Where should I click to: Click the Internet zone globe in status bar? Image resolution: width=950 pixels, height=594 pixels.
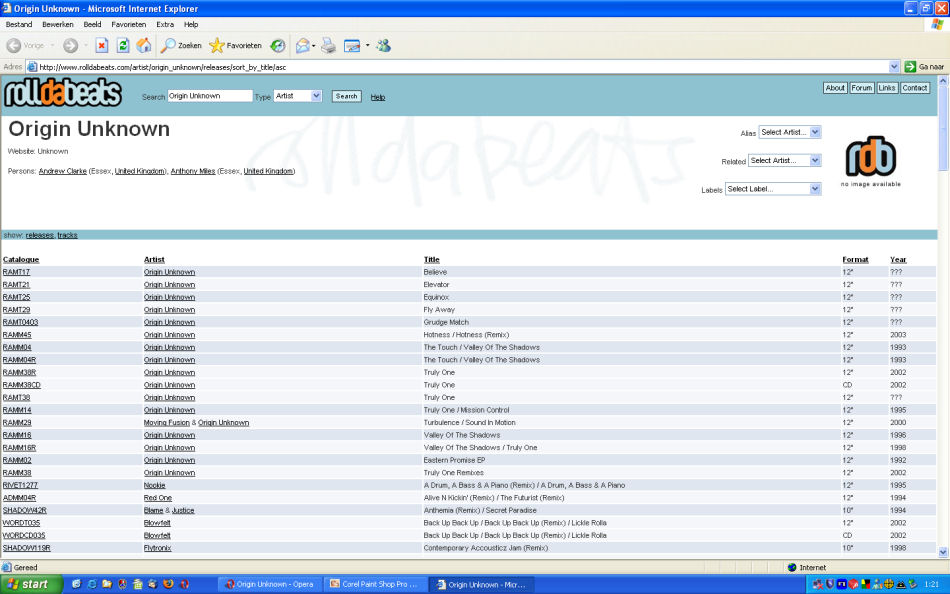coord(792,567)
